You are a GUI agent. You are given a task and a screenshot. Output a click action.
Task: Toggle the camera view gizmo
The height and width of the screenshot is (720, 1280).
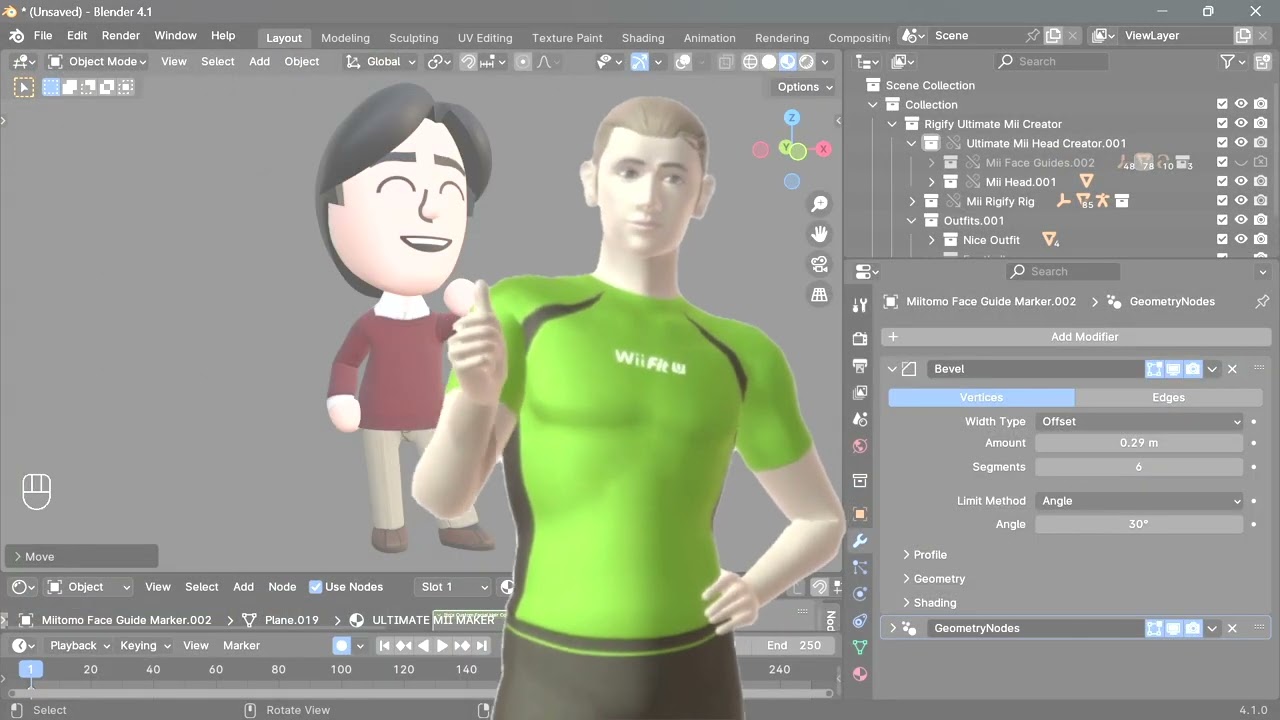[x=820, y=264]
